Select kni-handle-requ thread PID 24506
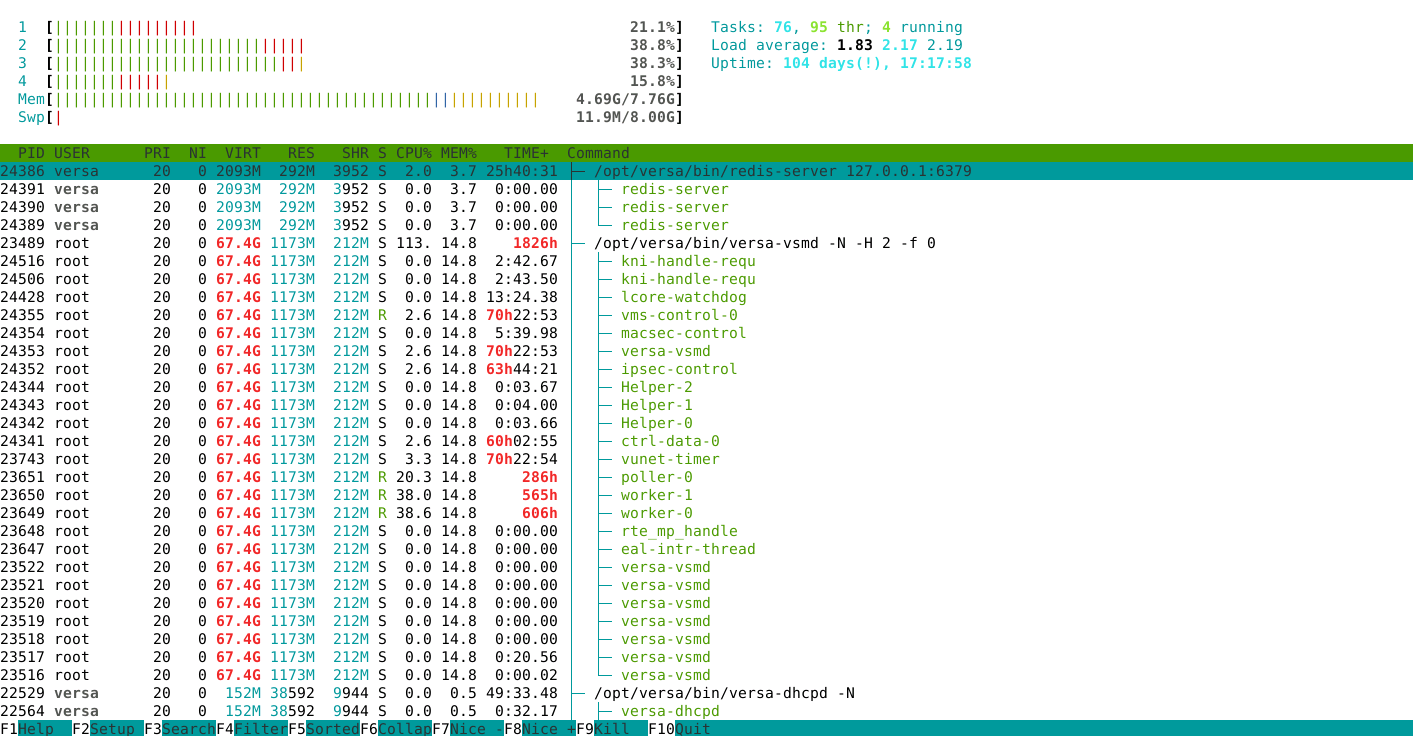The width and height of the screenshot is (1413, 736). coord(706,279)
